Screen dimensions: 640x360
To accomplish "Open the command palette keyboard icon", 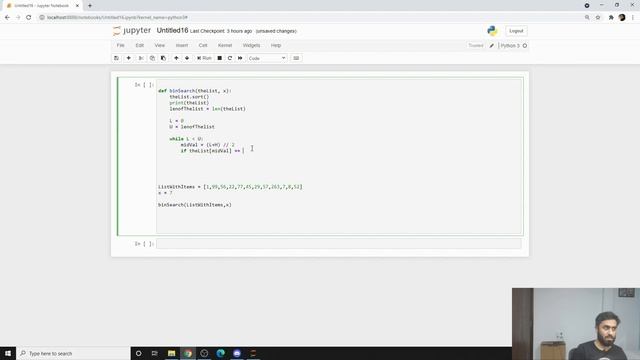I will (296, 58).
